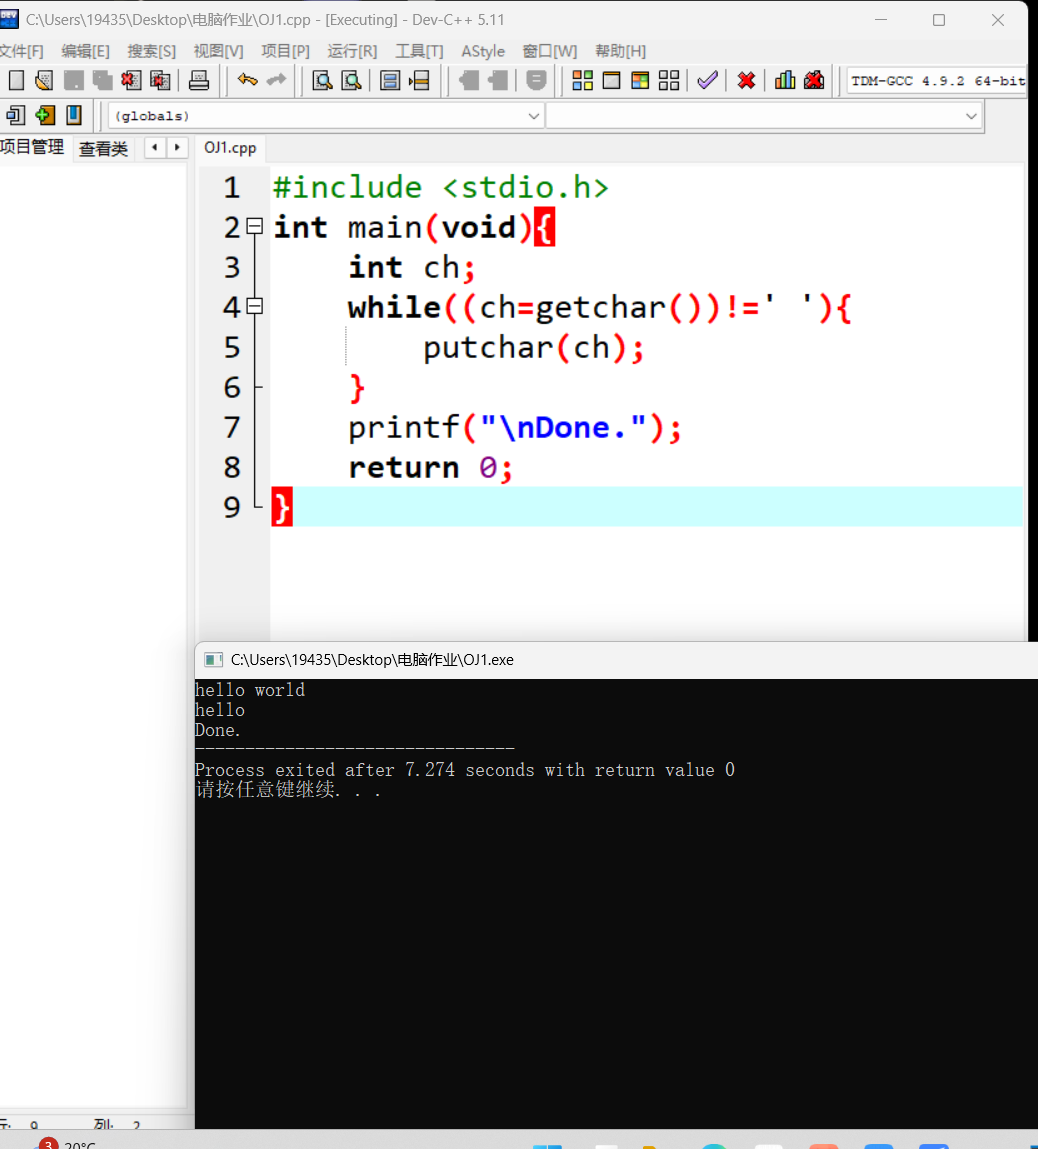Open the 项目[P] menu
The height and width of the screenshot is (1149, 1038).
286,51
